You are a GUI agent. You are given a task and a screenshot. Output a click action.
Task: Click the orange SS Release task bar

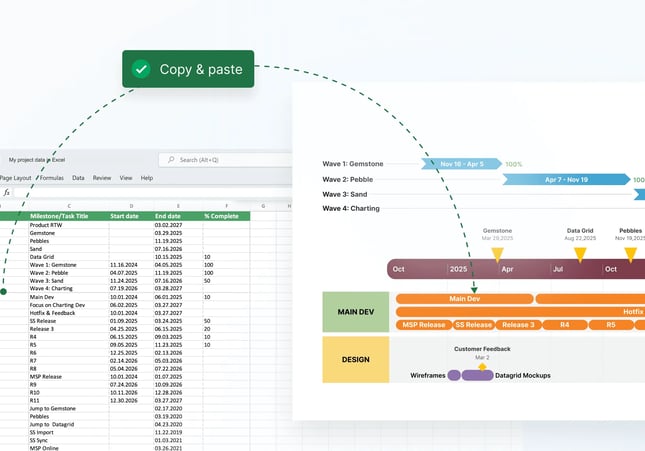tap(473, 325)
